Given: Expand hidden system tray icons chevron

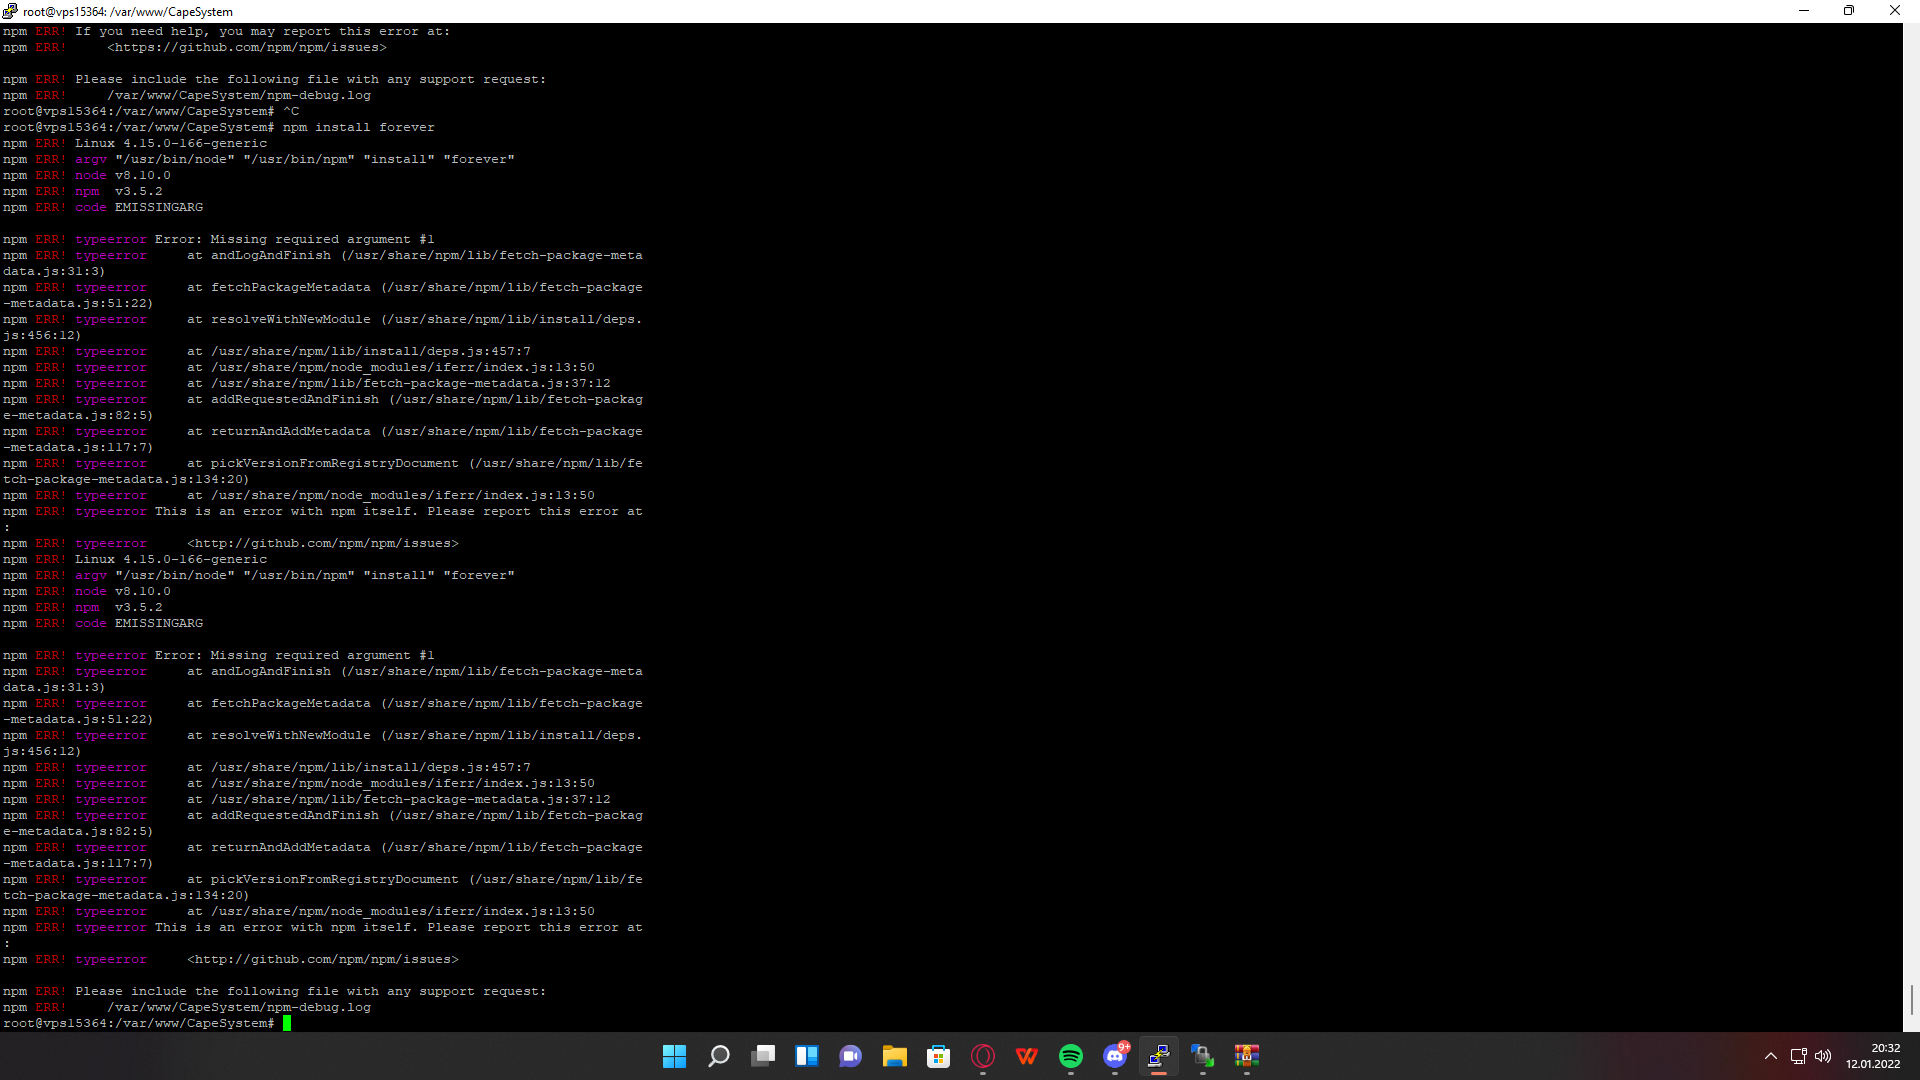Looking at the screenshot, I should 1771,1056.
